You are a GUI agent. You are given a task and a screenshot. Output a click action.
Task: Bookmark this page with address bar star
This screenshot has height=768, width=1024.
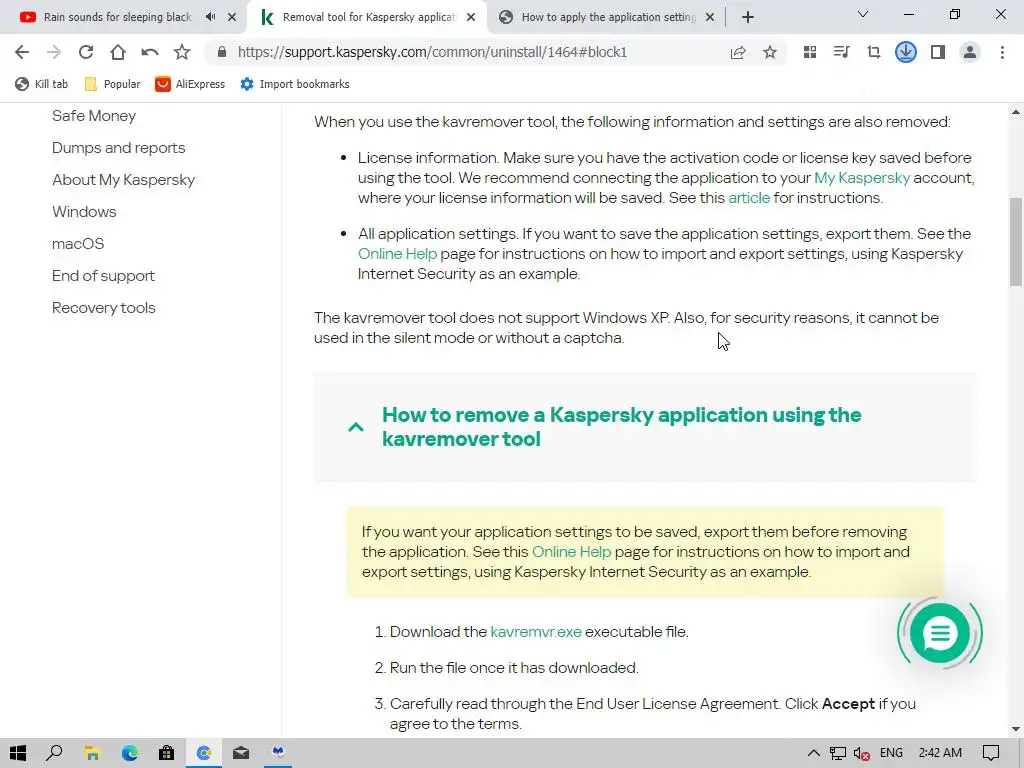click(770, 52)
